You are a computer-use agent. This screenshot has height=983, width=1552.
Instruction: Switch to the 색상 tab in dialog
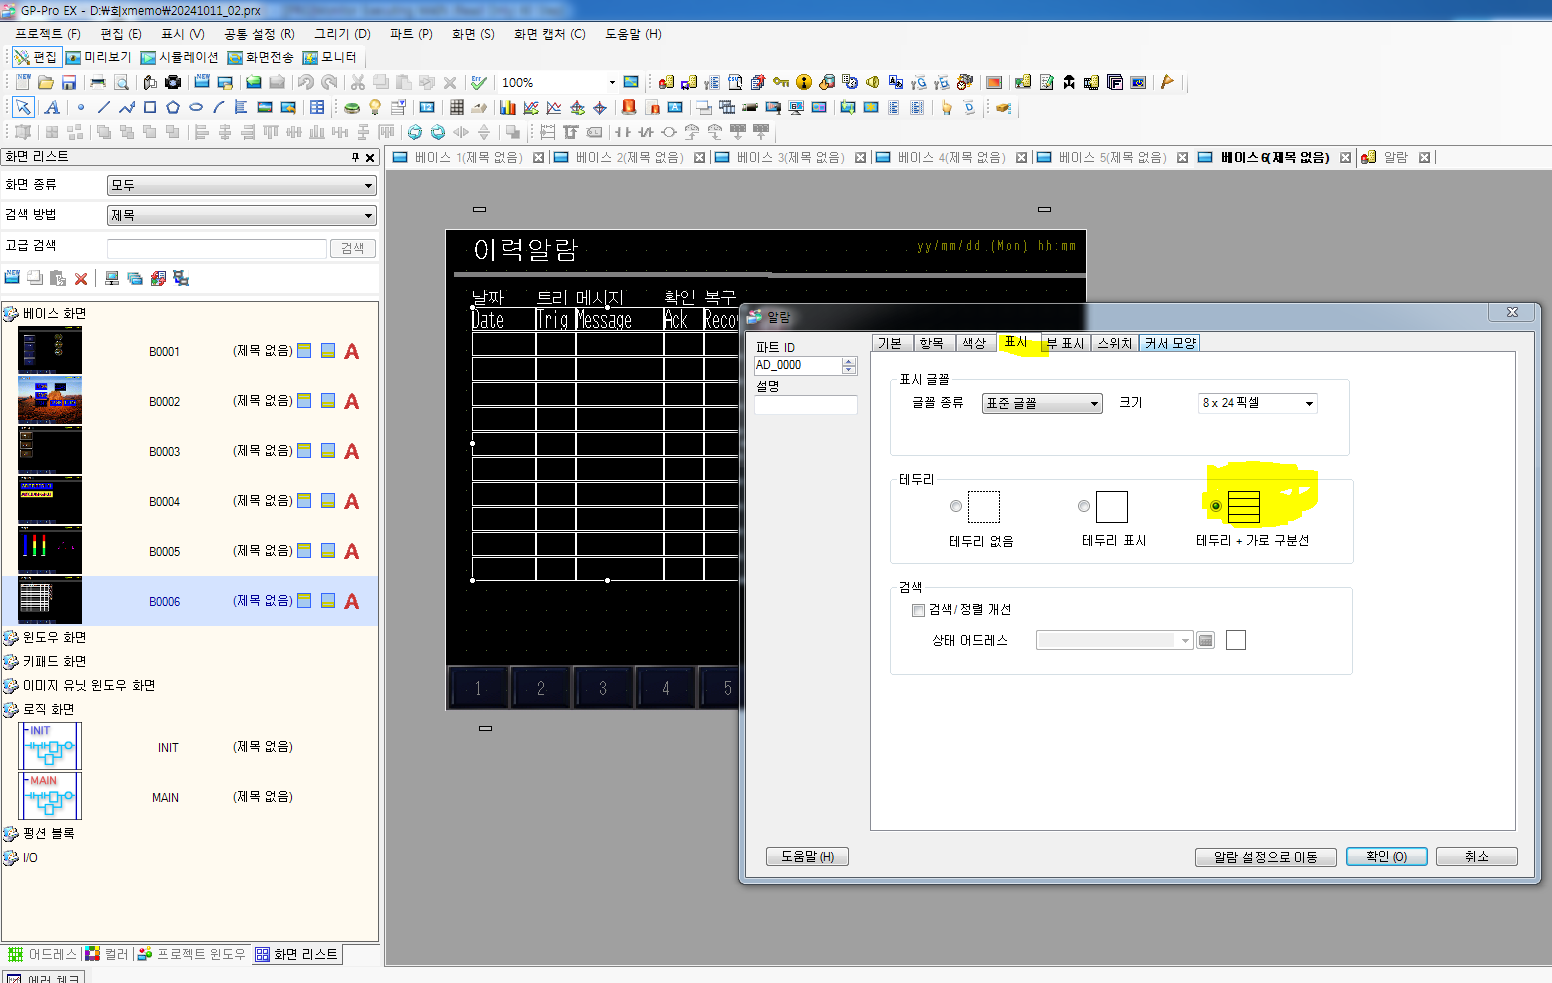(x=973, y=343)
